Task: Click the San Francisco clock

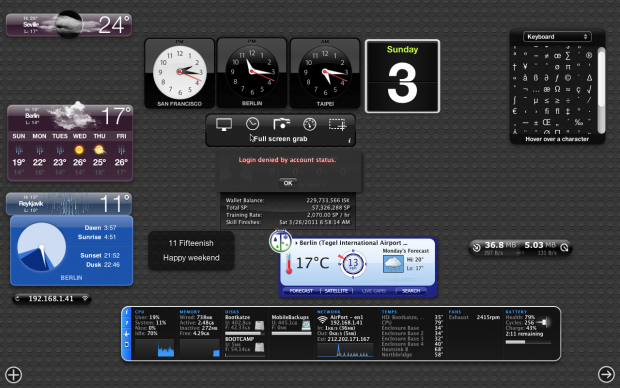Action: [180, 73]
